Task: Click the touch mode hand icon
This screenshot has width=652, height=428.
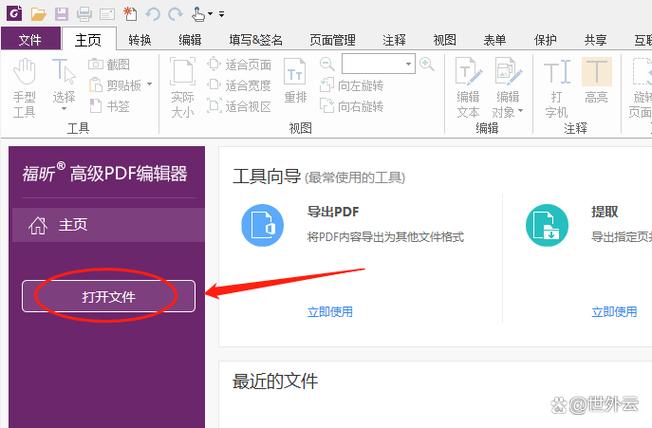Action: [x=198, y=14]
